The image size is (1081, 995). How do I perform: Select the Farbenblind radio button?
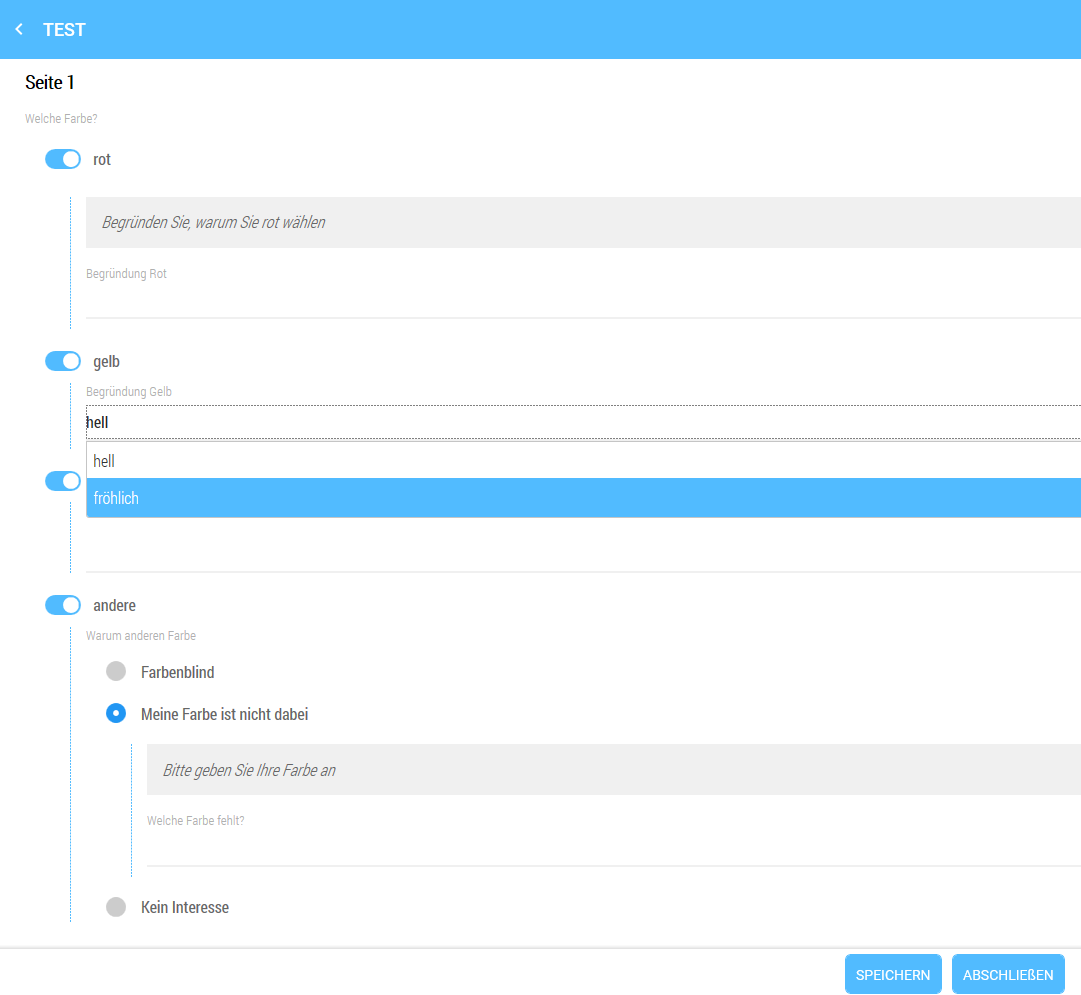[116, 672]
